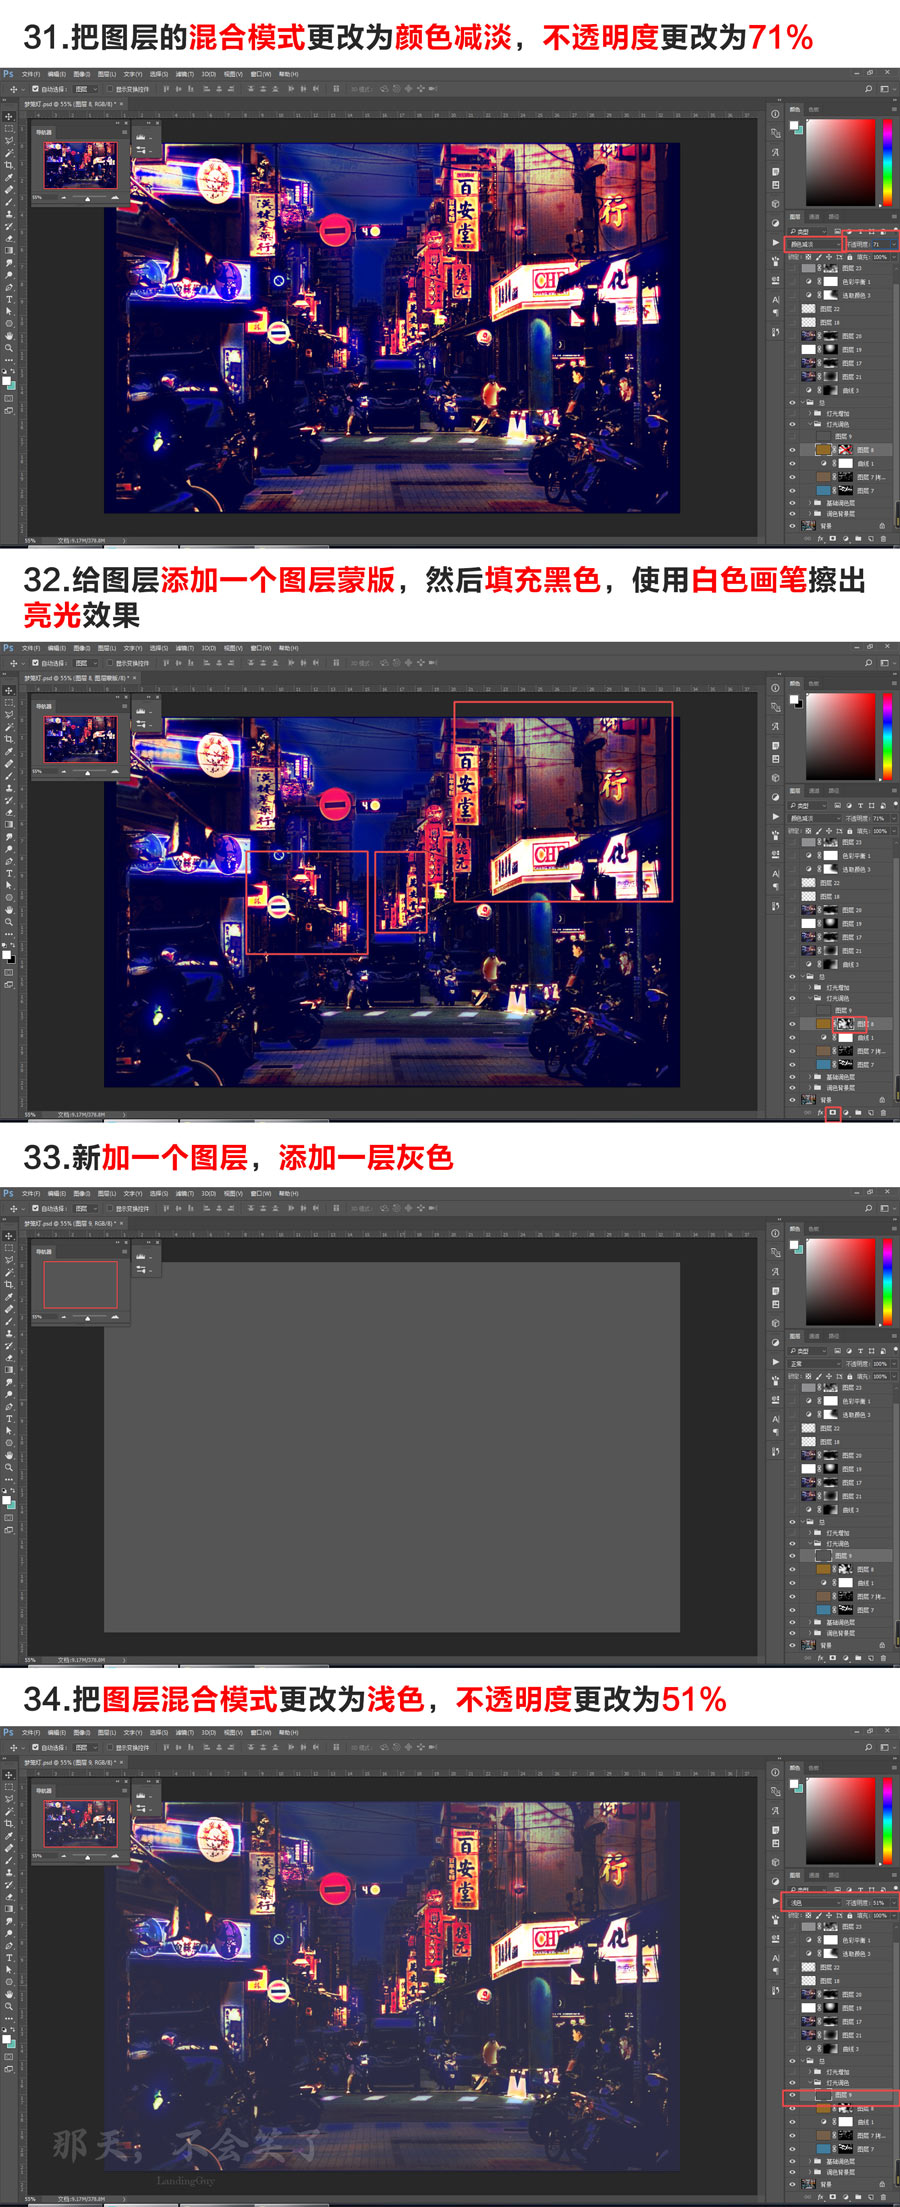
Task: Expand 基础调色层 group in step 31 screenshot
Action: pyautogui.click(x=809, y=503)
